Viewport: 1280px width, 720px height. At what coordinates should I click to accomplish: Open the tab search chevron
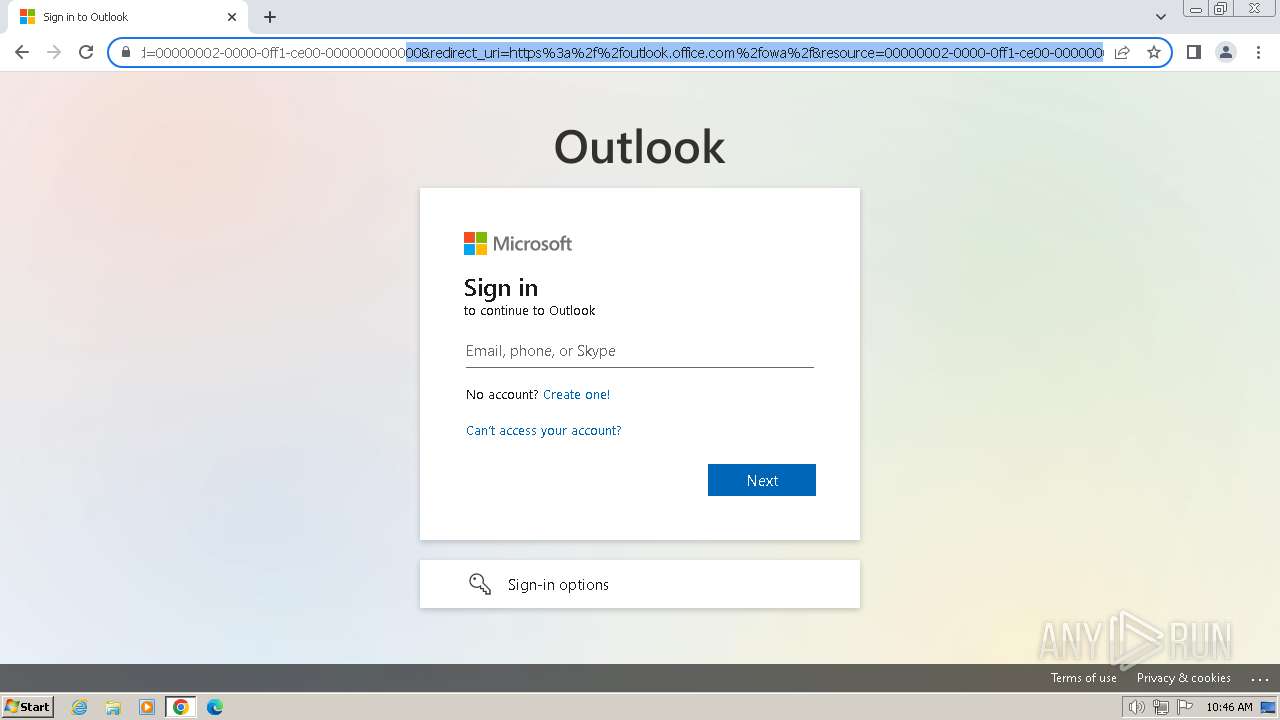(1160, 17)
